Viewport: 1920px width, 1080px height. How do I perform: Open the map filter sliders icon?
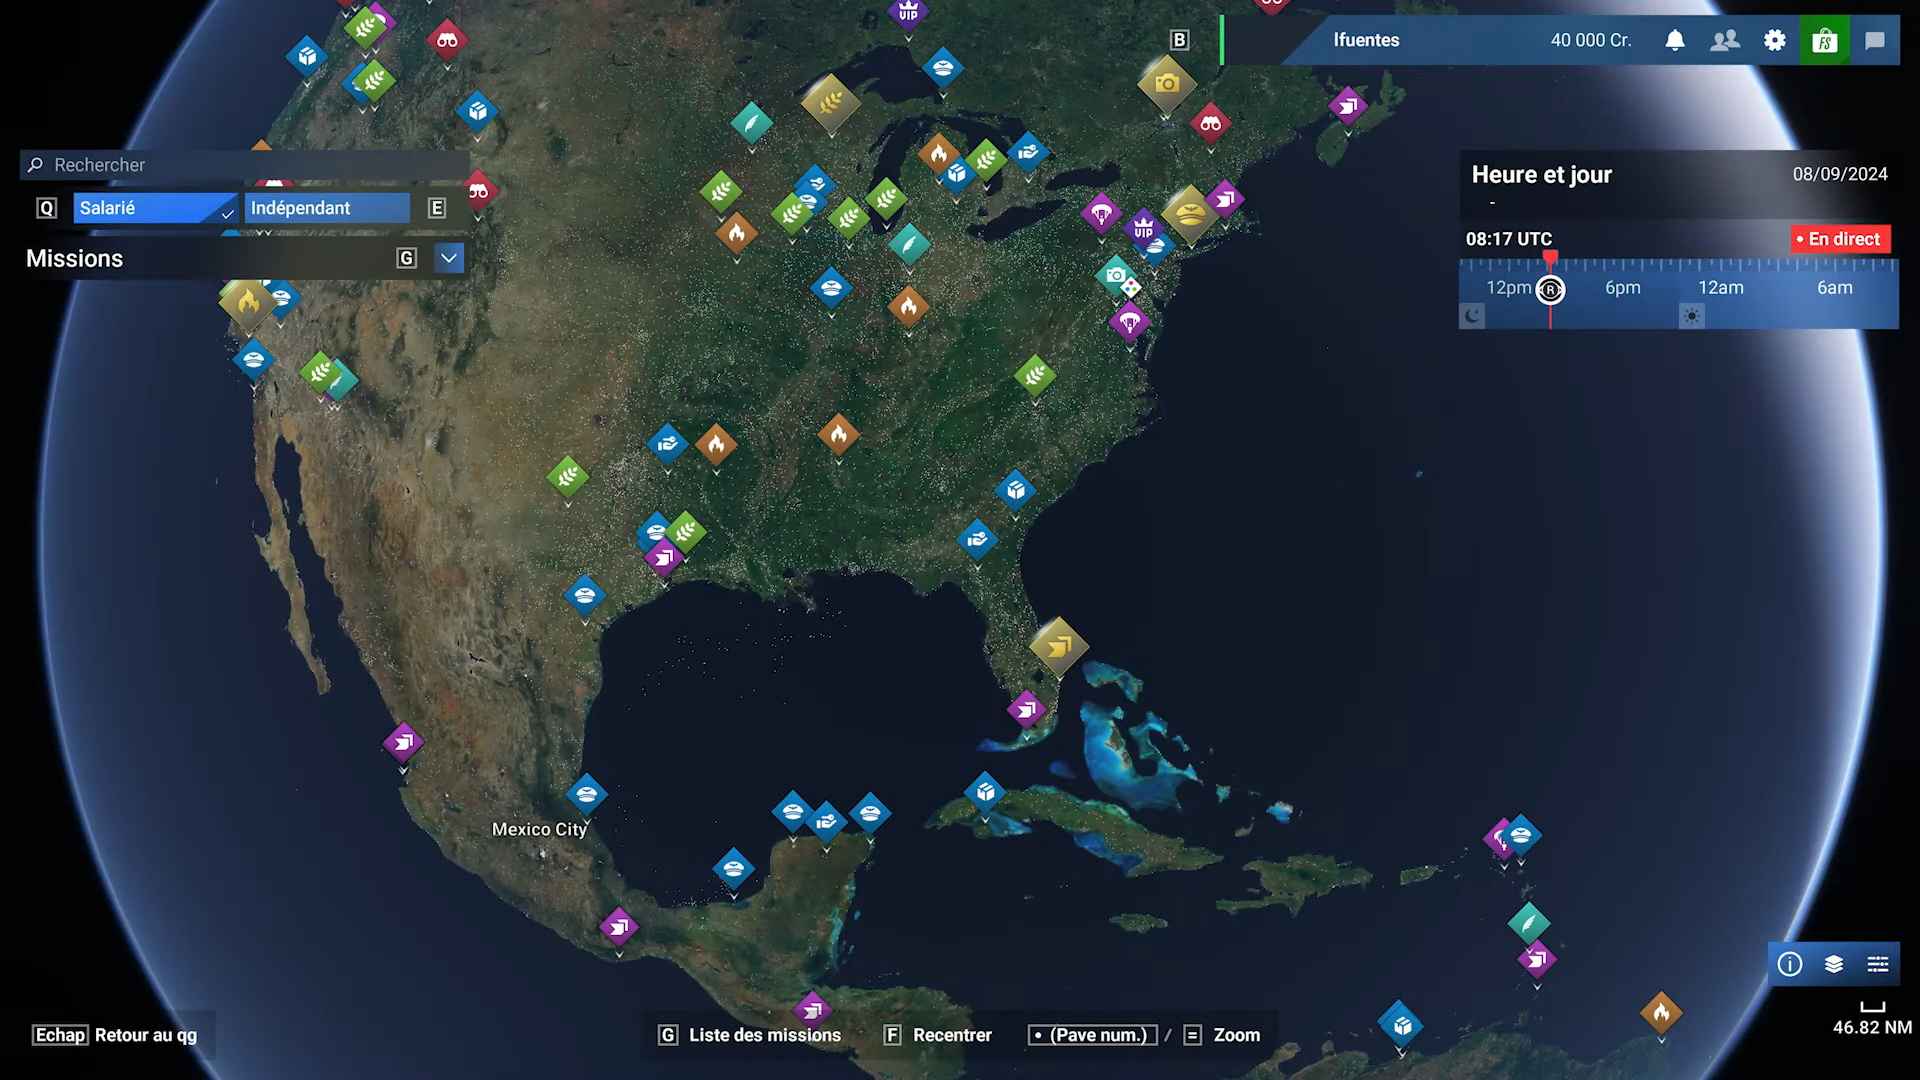click(x=1878, y=964)
